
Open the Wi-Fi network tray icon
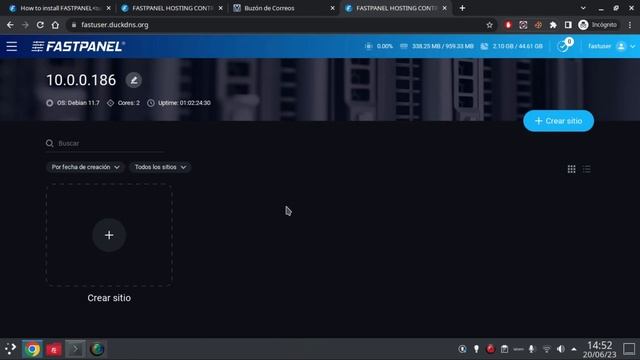click(x=547, y=349)
